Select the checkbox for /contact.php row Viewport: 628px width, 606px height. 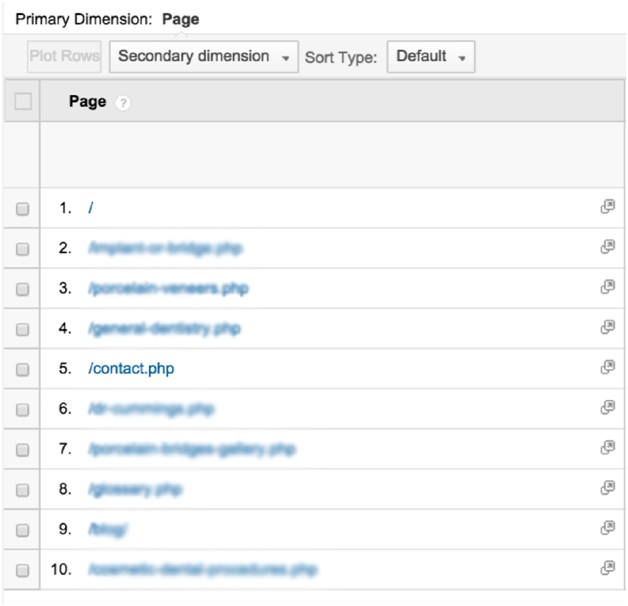(x=23, y=369)
